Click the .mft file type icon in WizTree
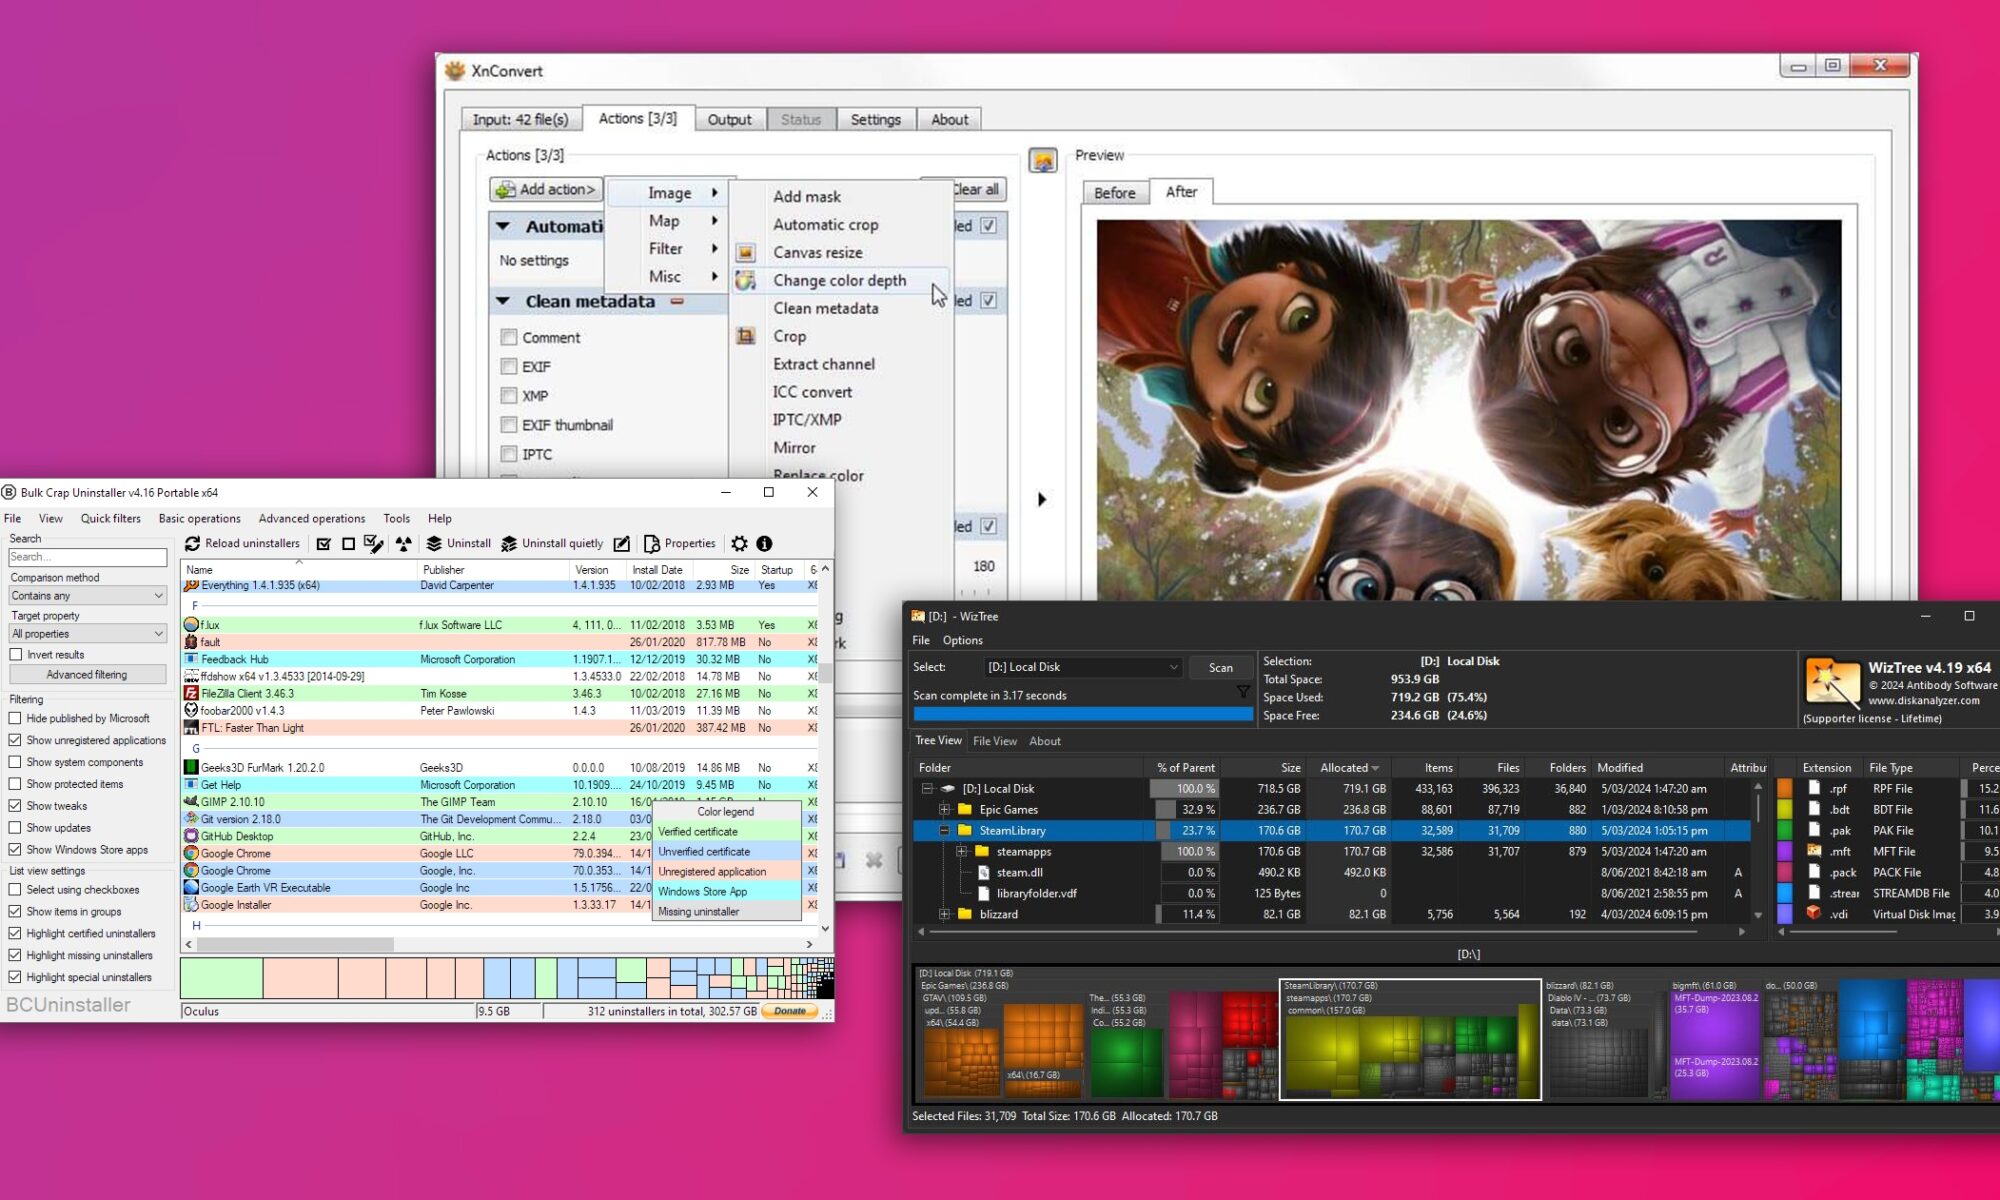 click(x=1814, y=850)
